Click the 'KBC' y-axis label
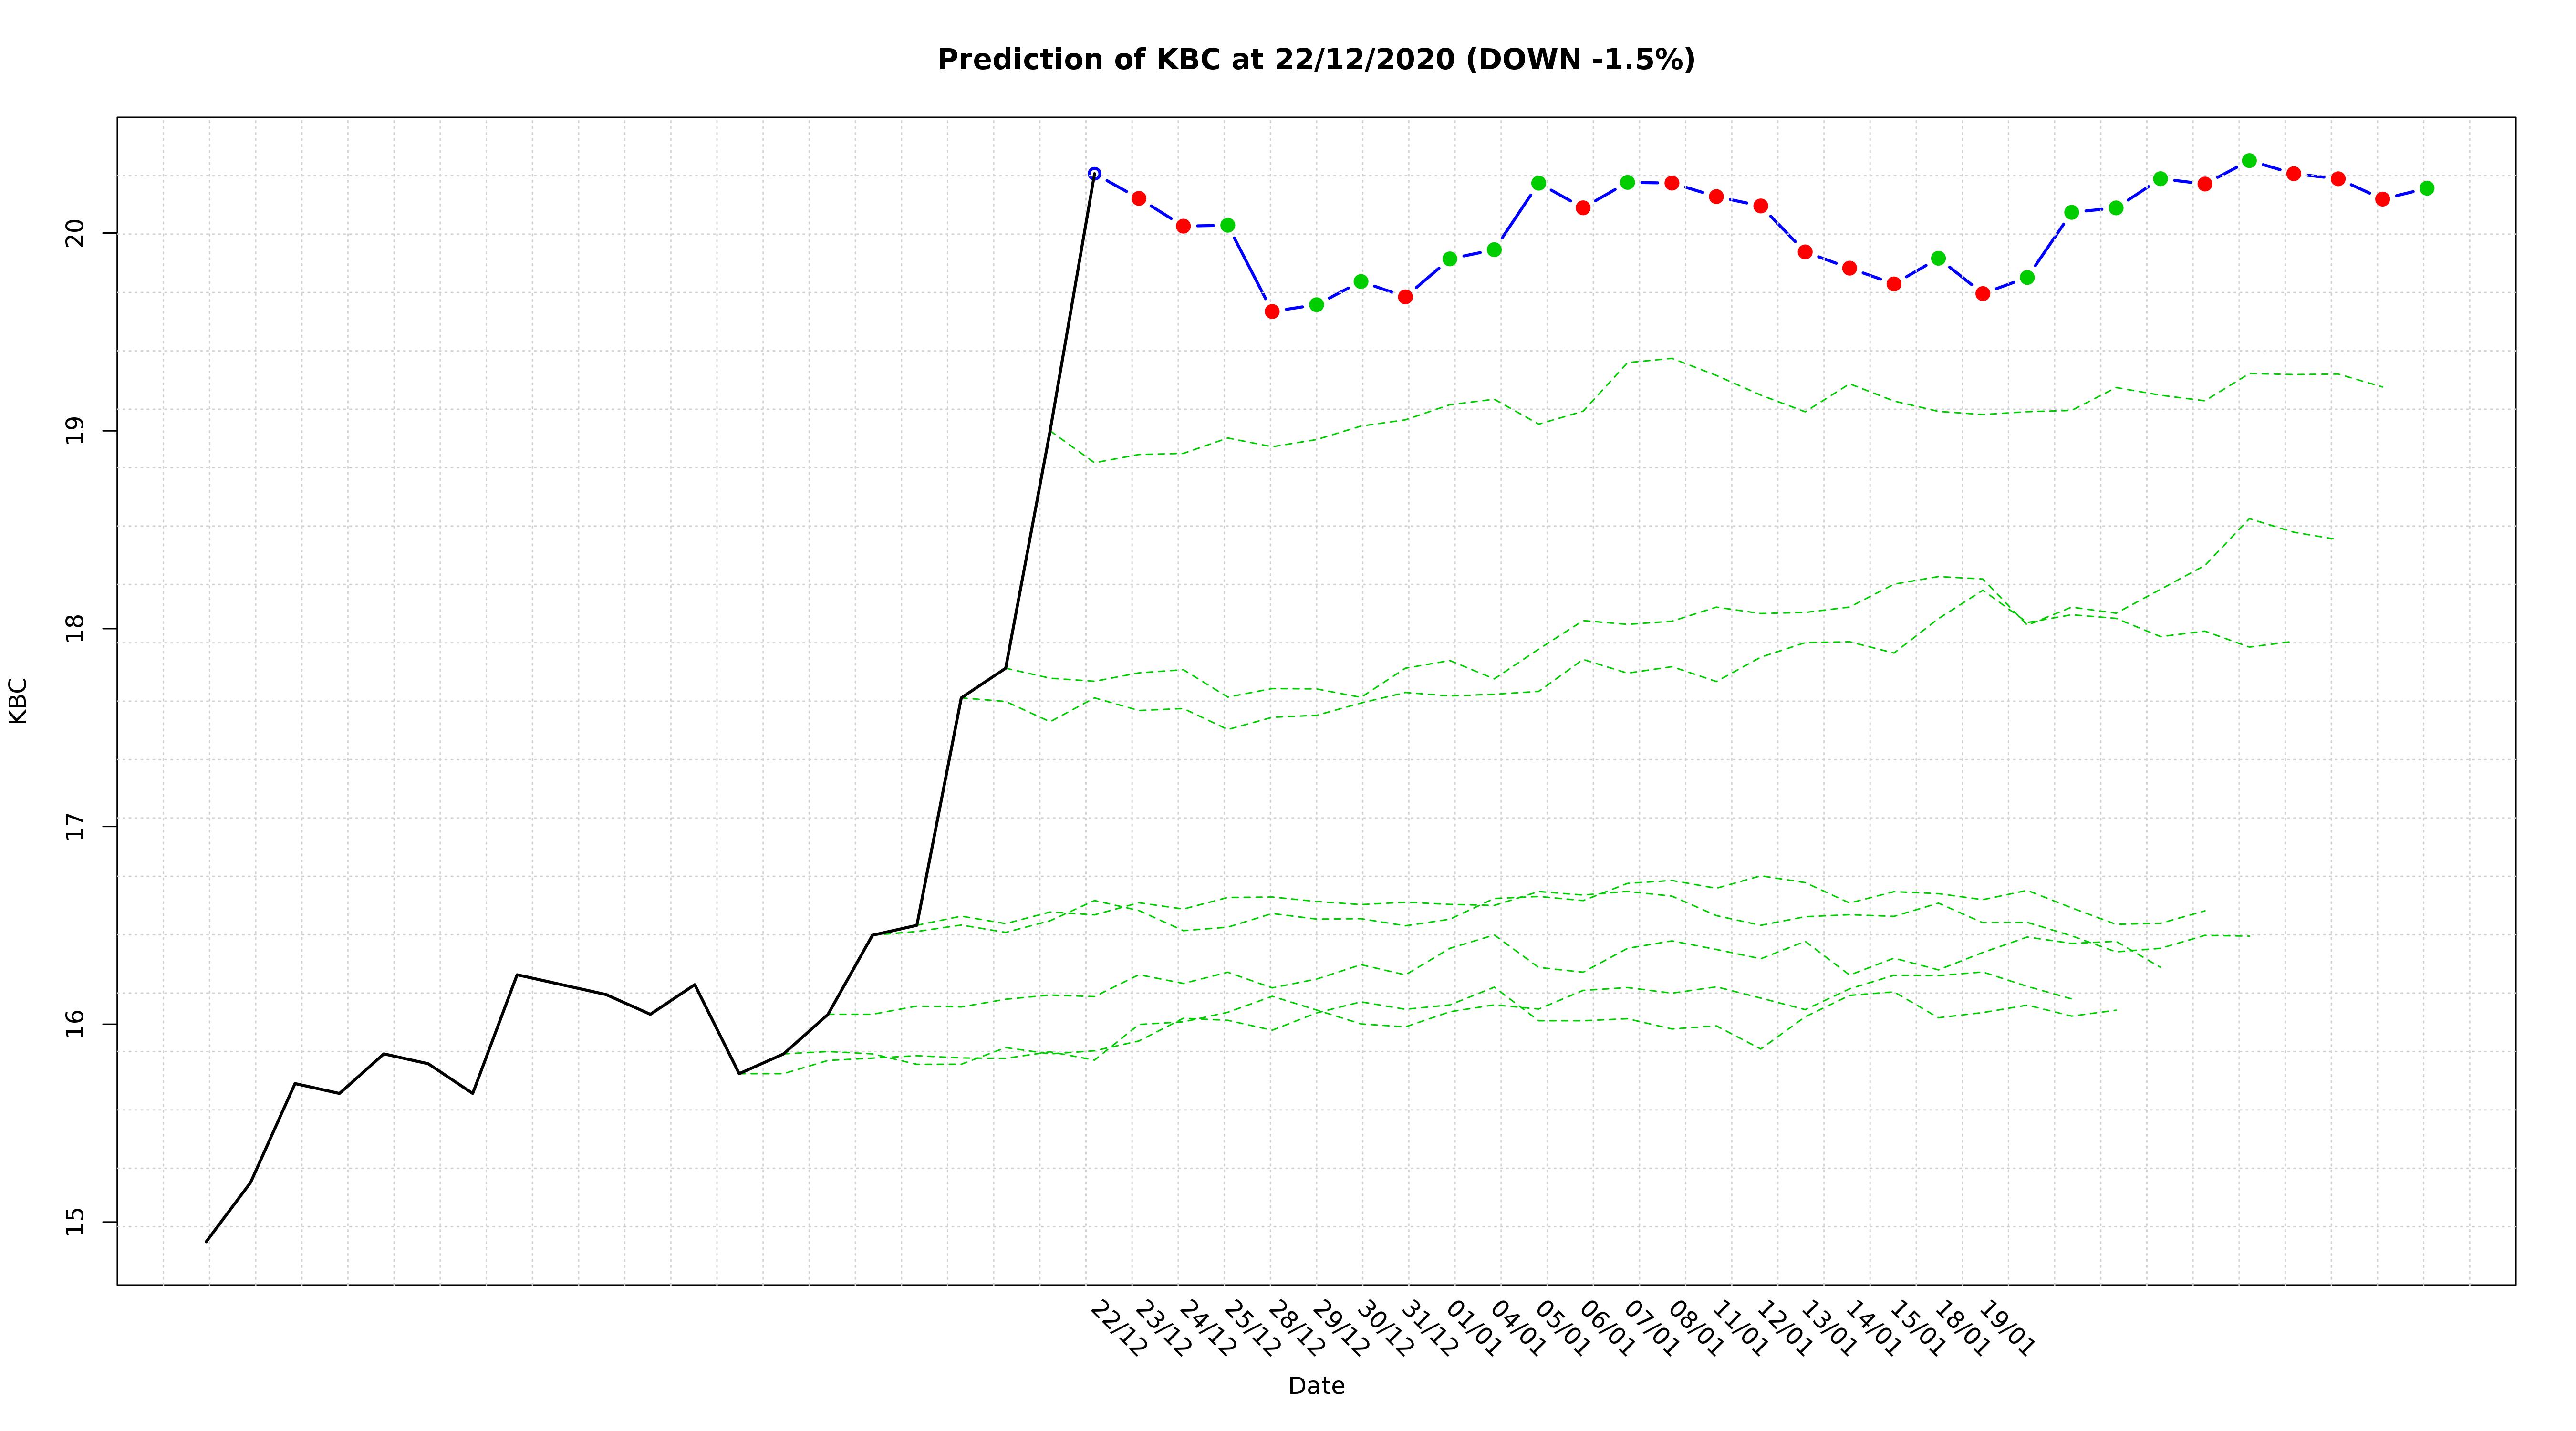The height and width of the screenshot is (1431, 2576). coord(18,700)
